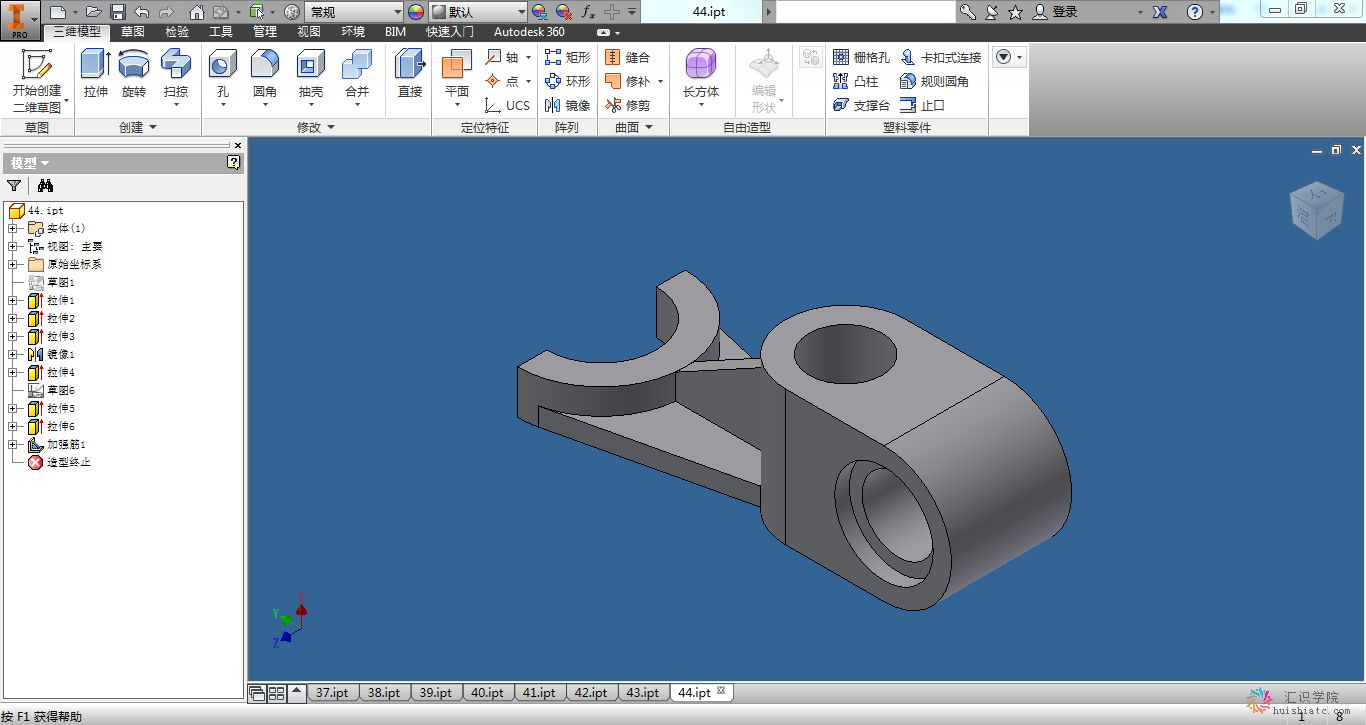Select the Mirror (镜像) tool
The width and height of the screenshot is (1366, 725).
[x=567, y=105]
